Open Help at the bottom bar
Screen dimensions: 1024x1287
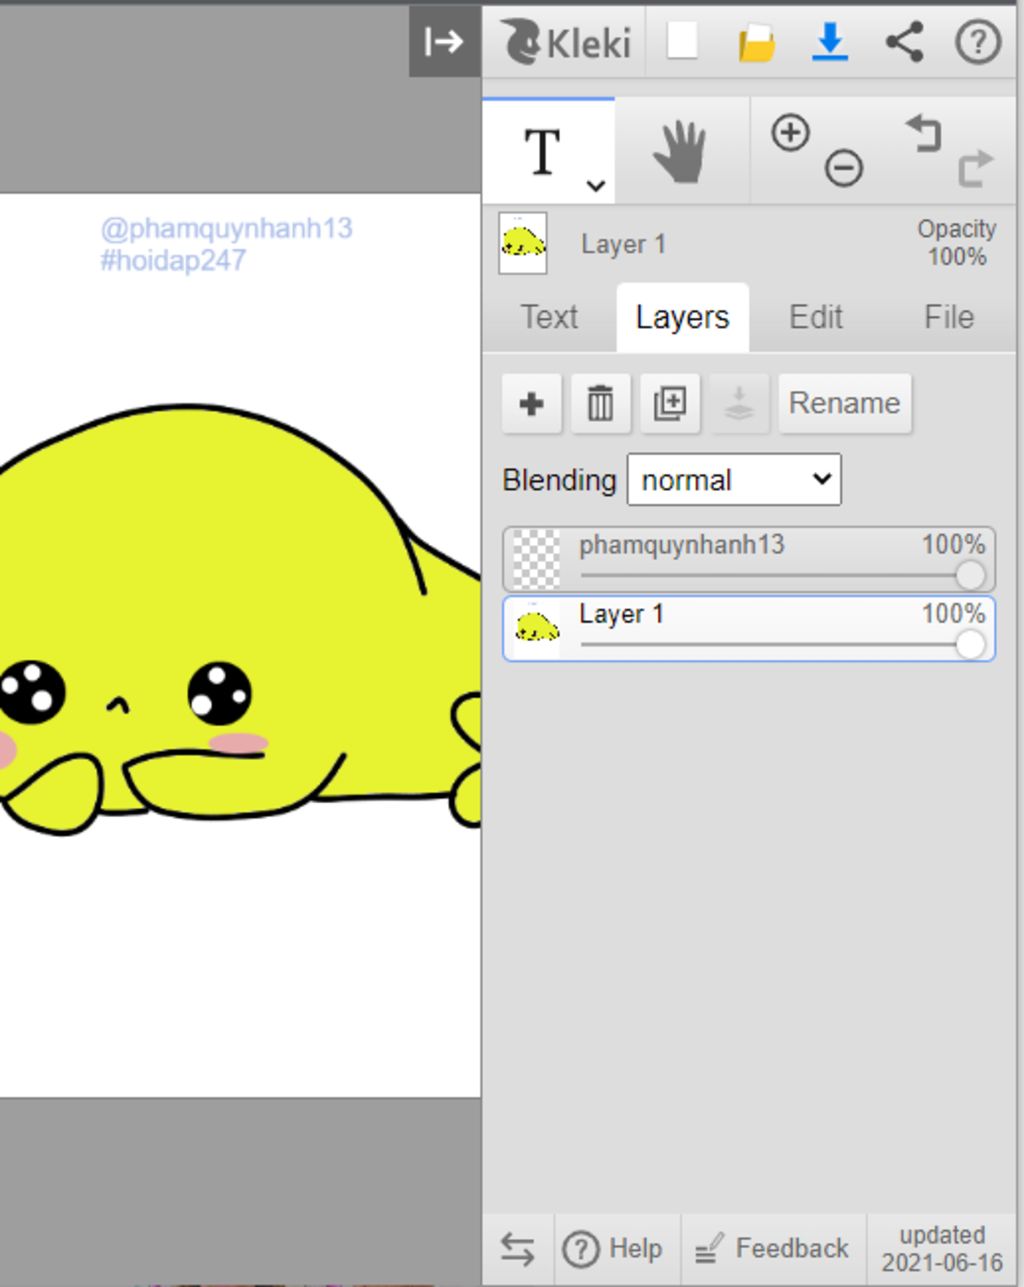[612, 1249]
